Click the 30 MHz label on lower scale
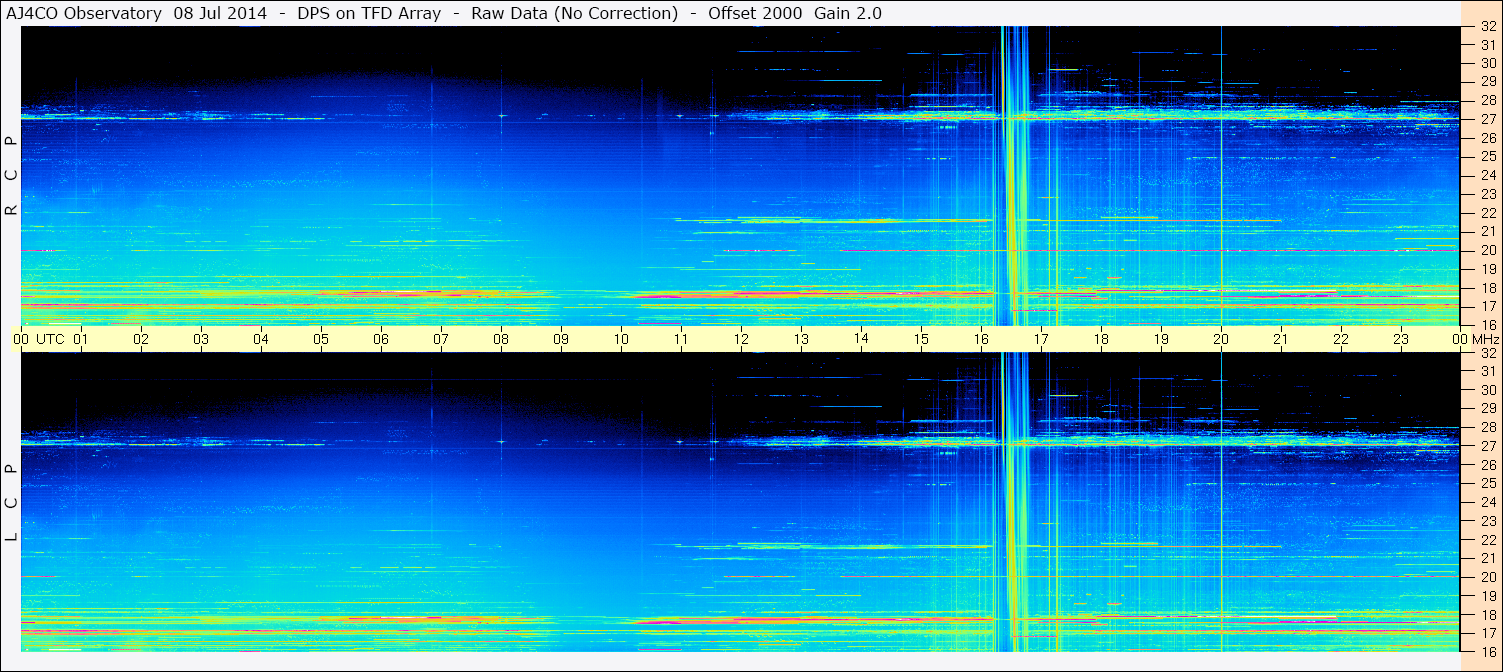The height and width of the screenshot is (672, 1503). [1487, 389]
